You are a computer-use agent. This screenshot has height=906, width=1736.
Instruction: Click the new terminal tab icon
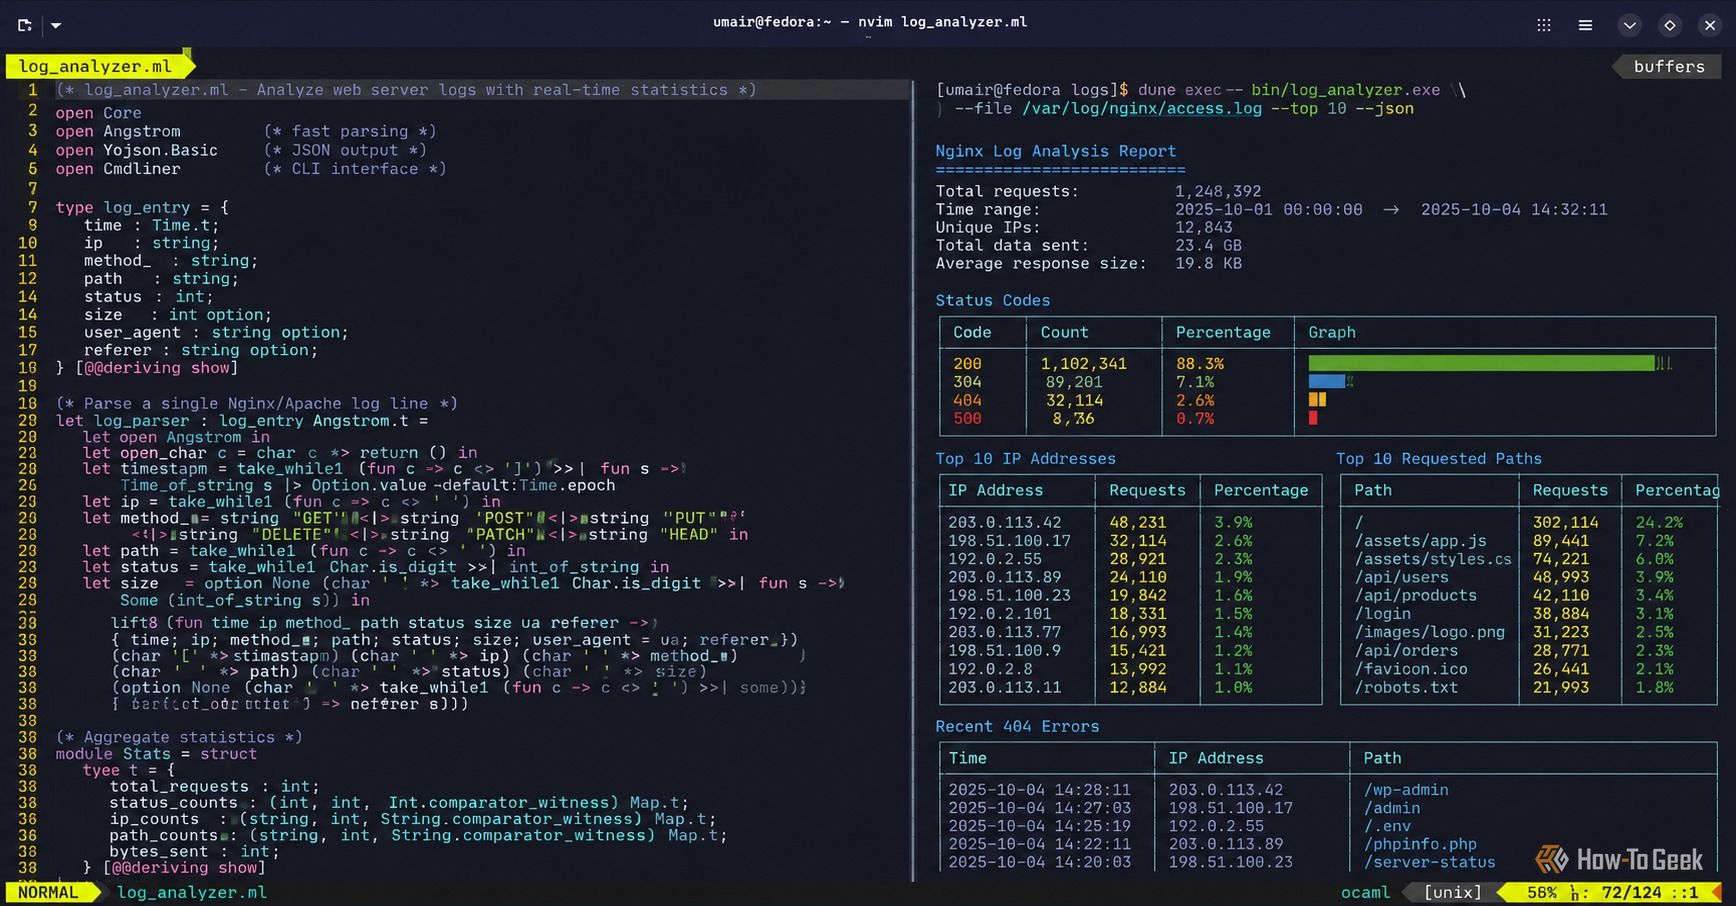pos(25,25)
